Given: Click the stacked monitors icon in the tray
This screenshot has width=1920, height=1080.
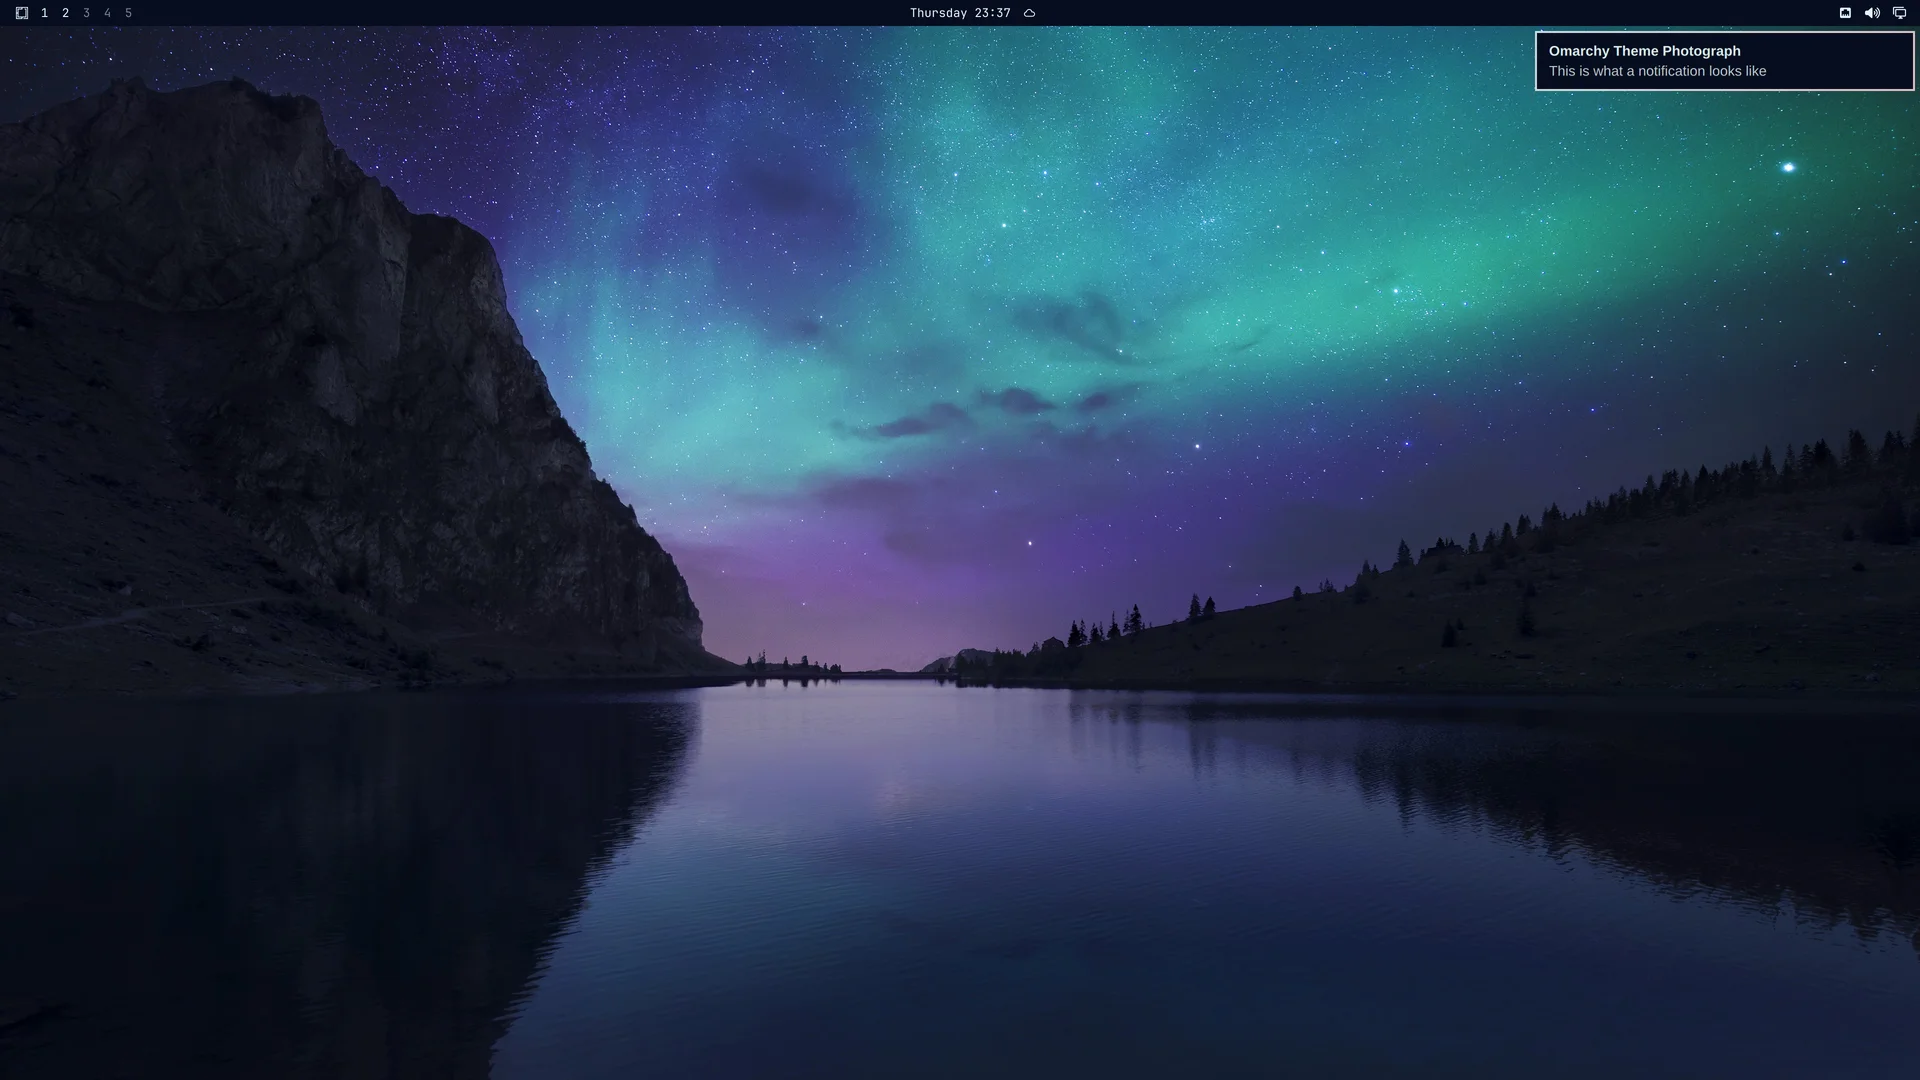Looking at the screenshot, I should (x=1899, y=13).
